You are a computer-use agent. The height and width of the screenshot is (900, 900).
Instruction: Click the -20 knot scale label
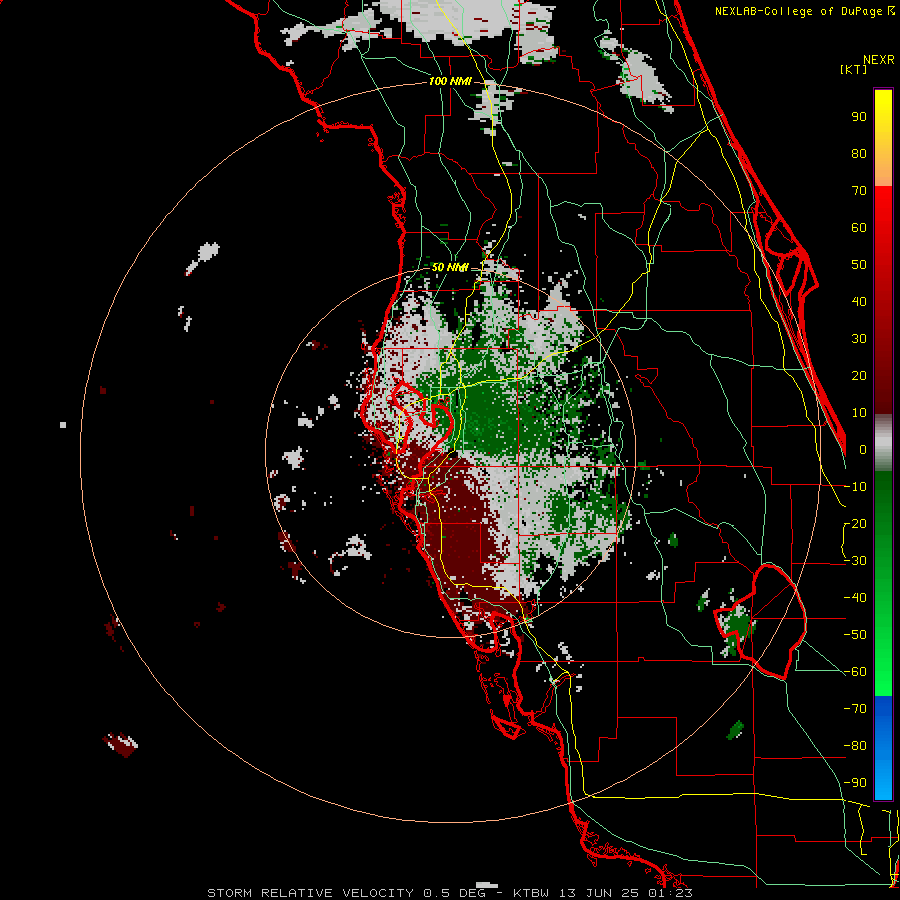click(855, 523)
